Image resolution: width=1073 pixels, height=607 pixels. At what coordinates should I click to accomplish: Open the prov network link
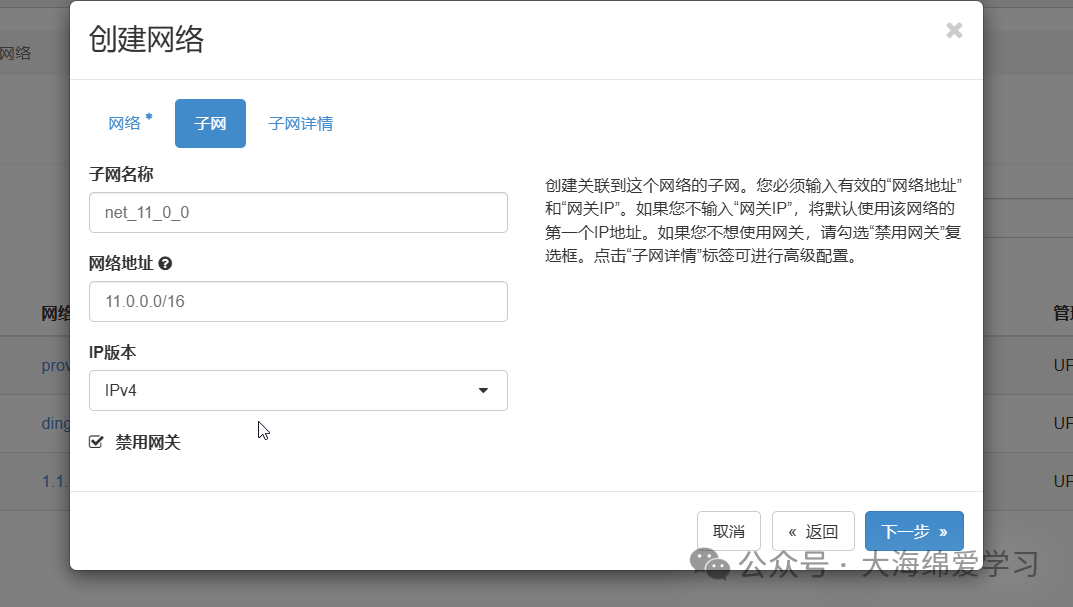point(55,364)
